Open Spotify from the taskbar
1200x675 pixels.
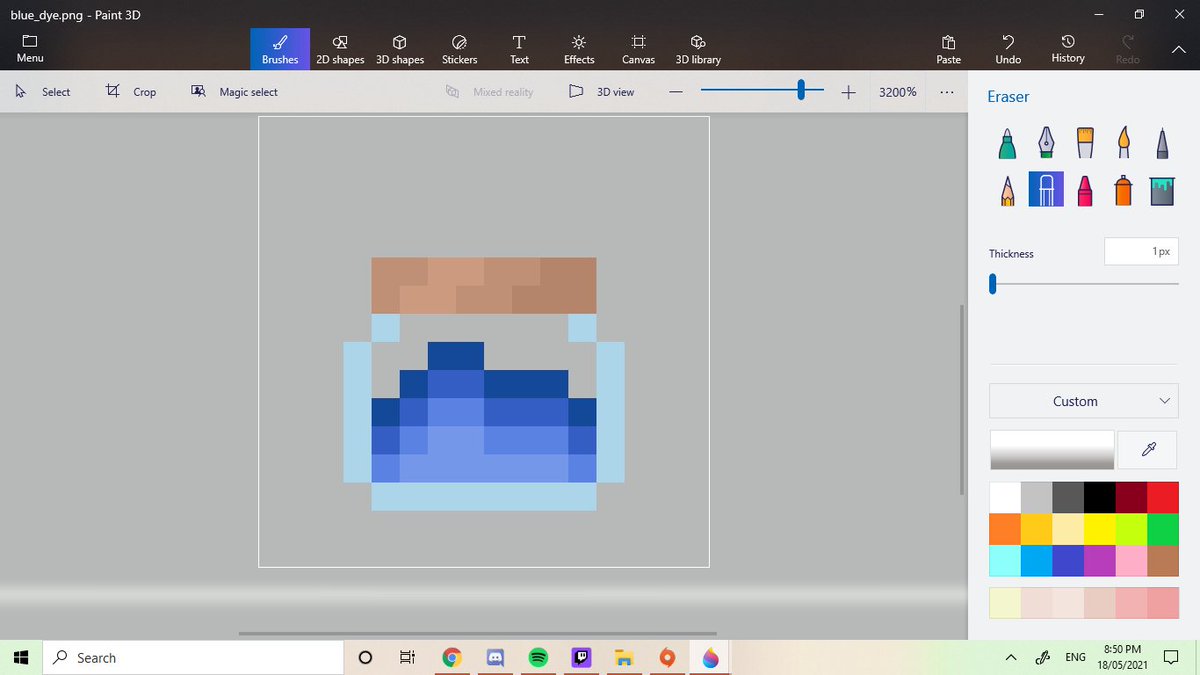click(x=538, y=658)
